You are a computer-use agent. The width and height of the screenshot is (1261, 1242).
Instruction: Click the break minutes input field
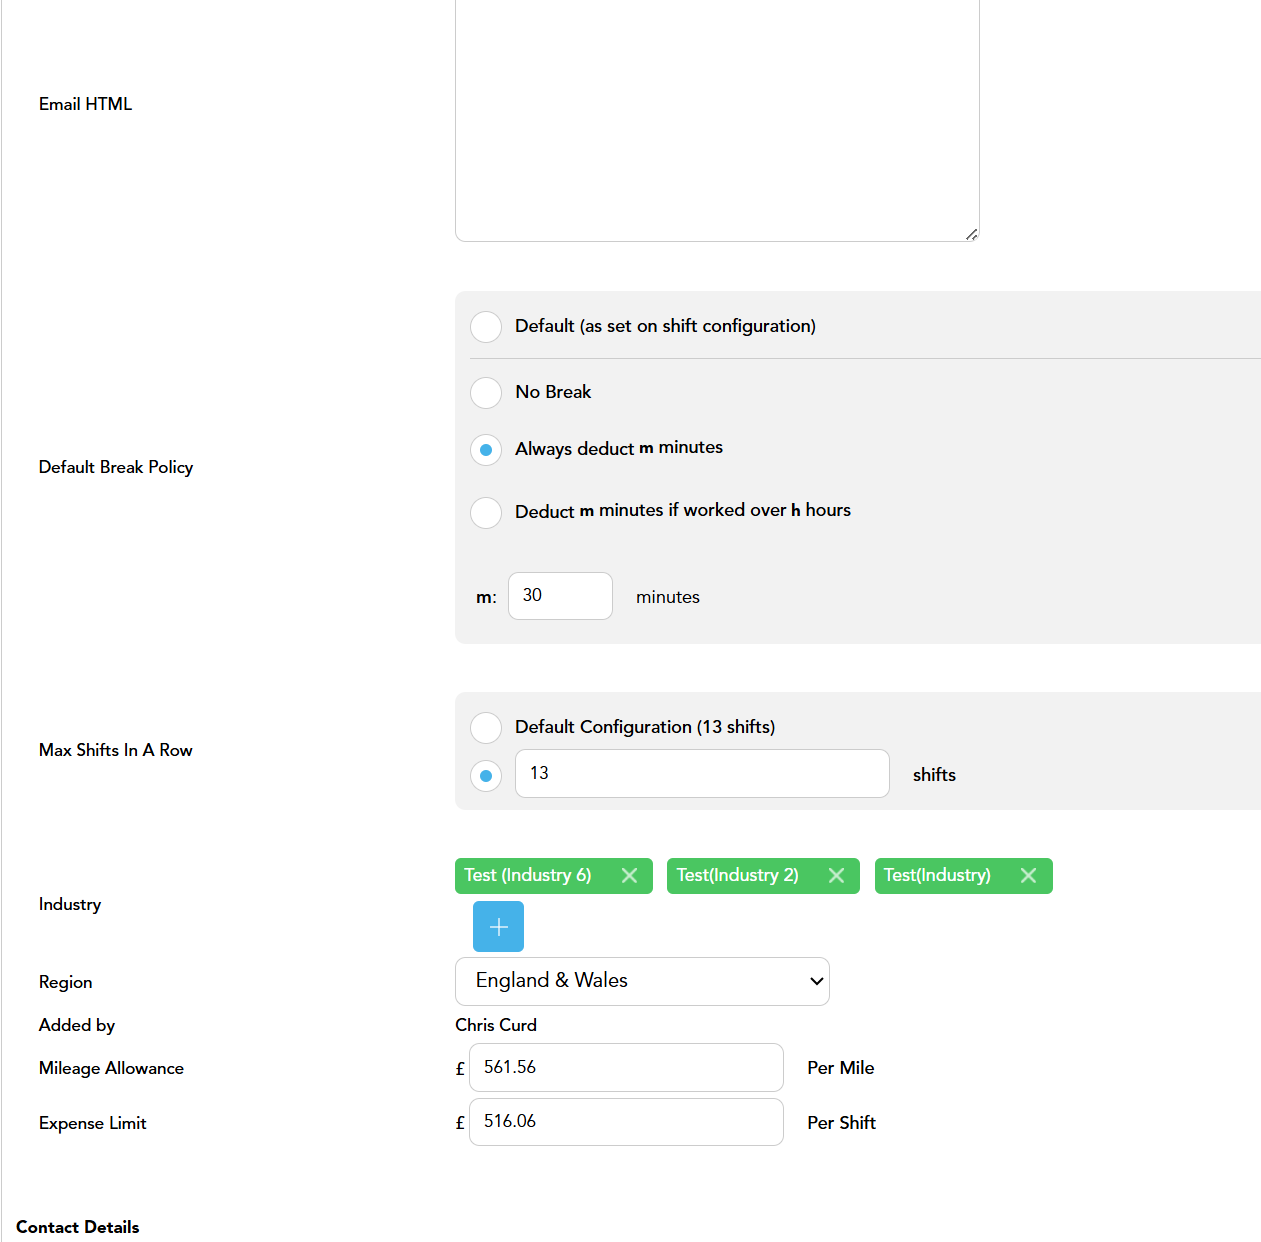pyautogui.click(x=560, y=596)
